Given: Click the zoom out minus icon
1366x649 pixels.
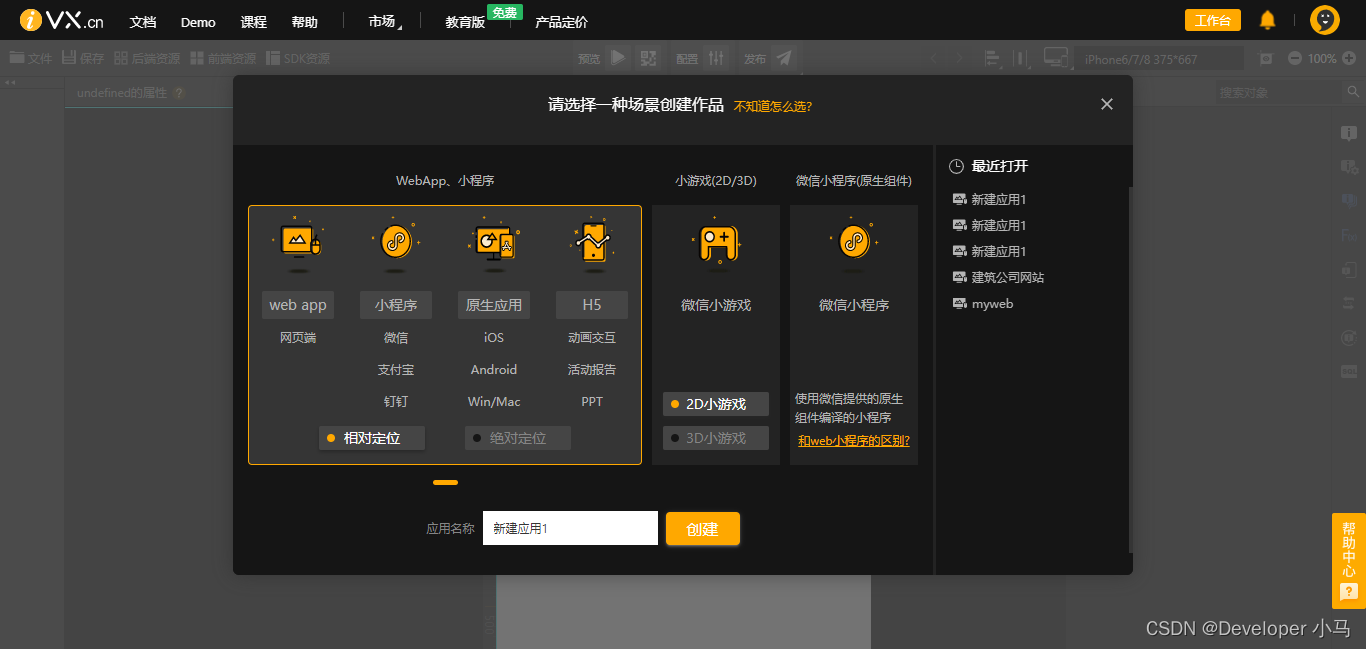Looking at the screenshot, I should (1295, 58).
